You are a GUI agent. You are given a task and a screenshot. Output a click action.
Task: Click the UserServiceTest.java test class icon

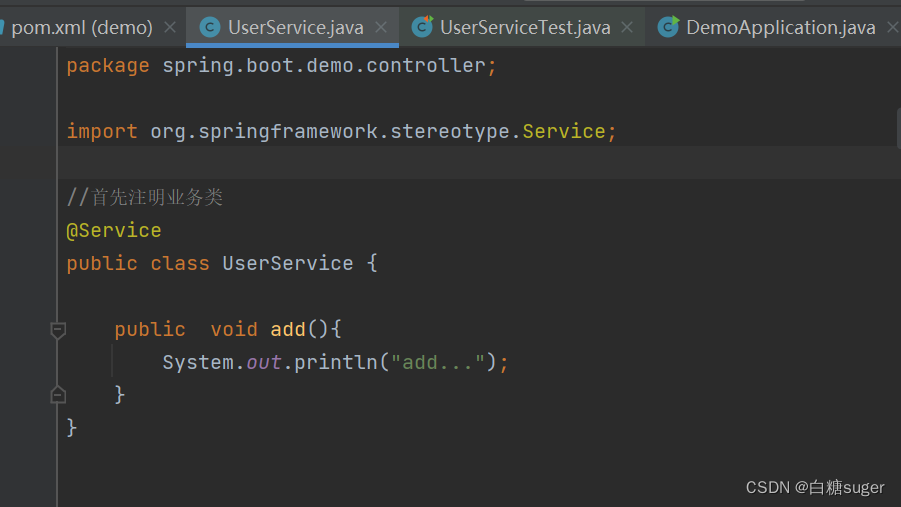pos(422,27)
